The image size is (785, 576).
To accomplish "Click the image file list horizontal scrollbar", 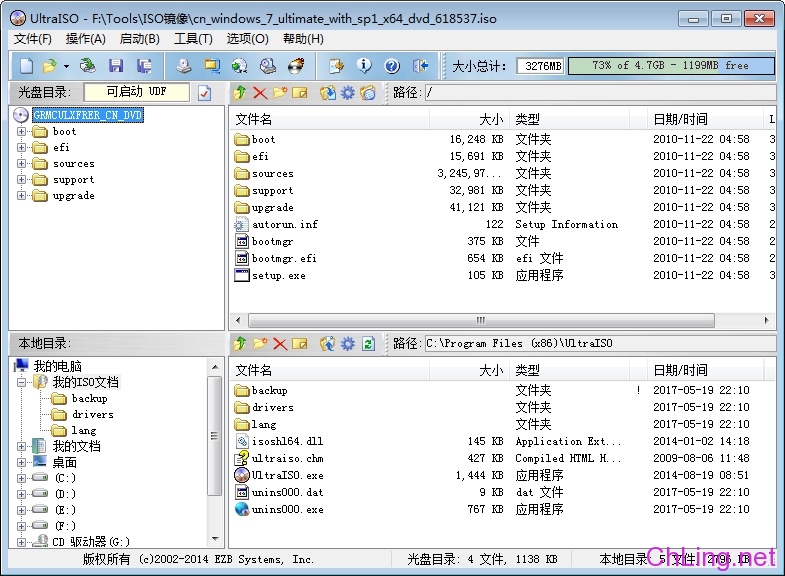I will [x=481, y=320].
